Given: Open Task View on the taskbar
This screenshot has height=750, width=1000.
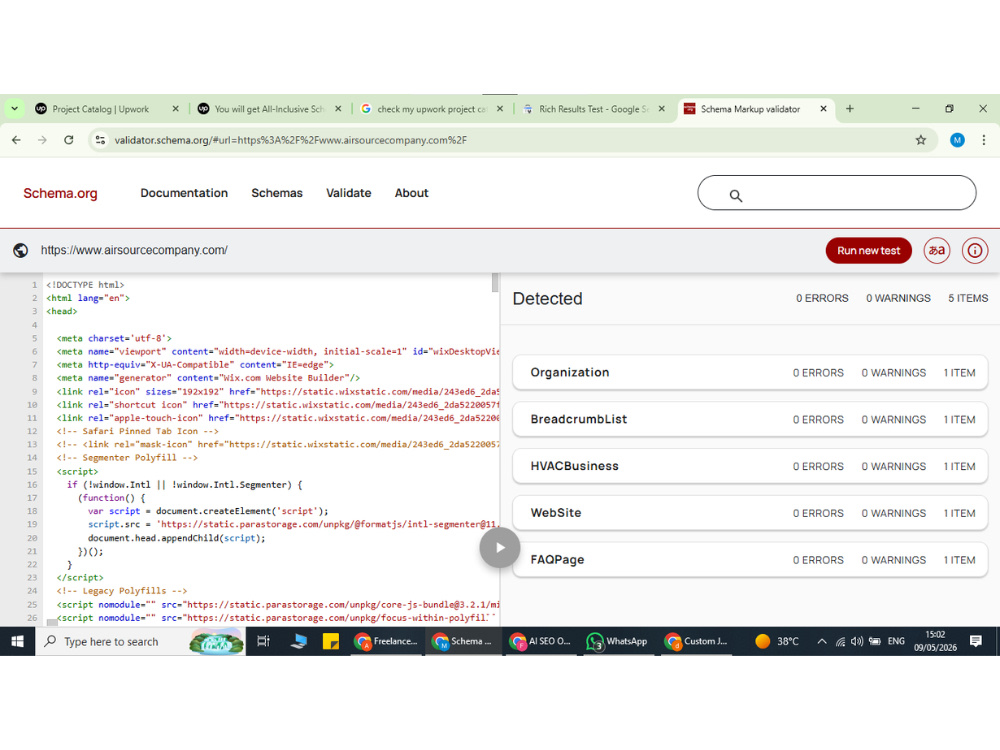Looking at the screenshot, I should coord(263,642).
